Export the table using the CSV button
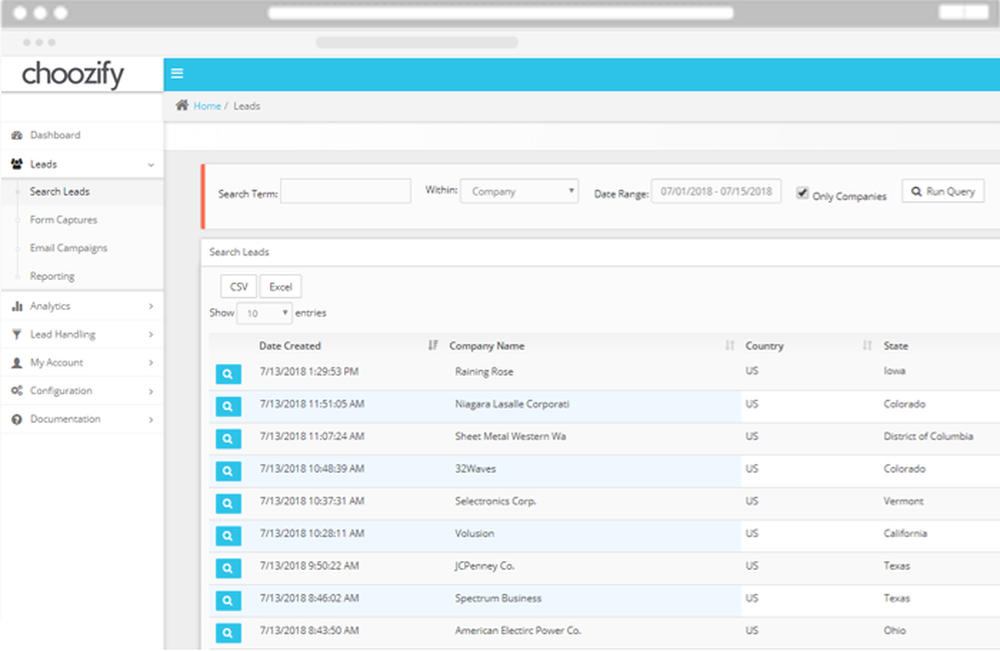Screen dimensions: 1000x651 (238, 285)
